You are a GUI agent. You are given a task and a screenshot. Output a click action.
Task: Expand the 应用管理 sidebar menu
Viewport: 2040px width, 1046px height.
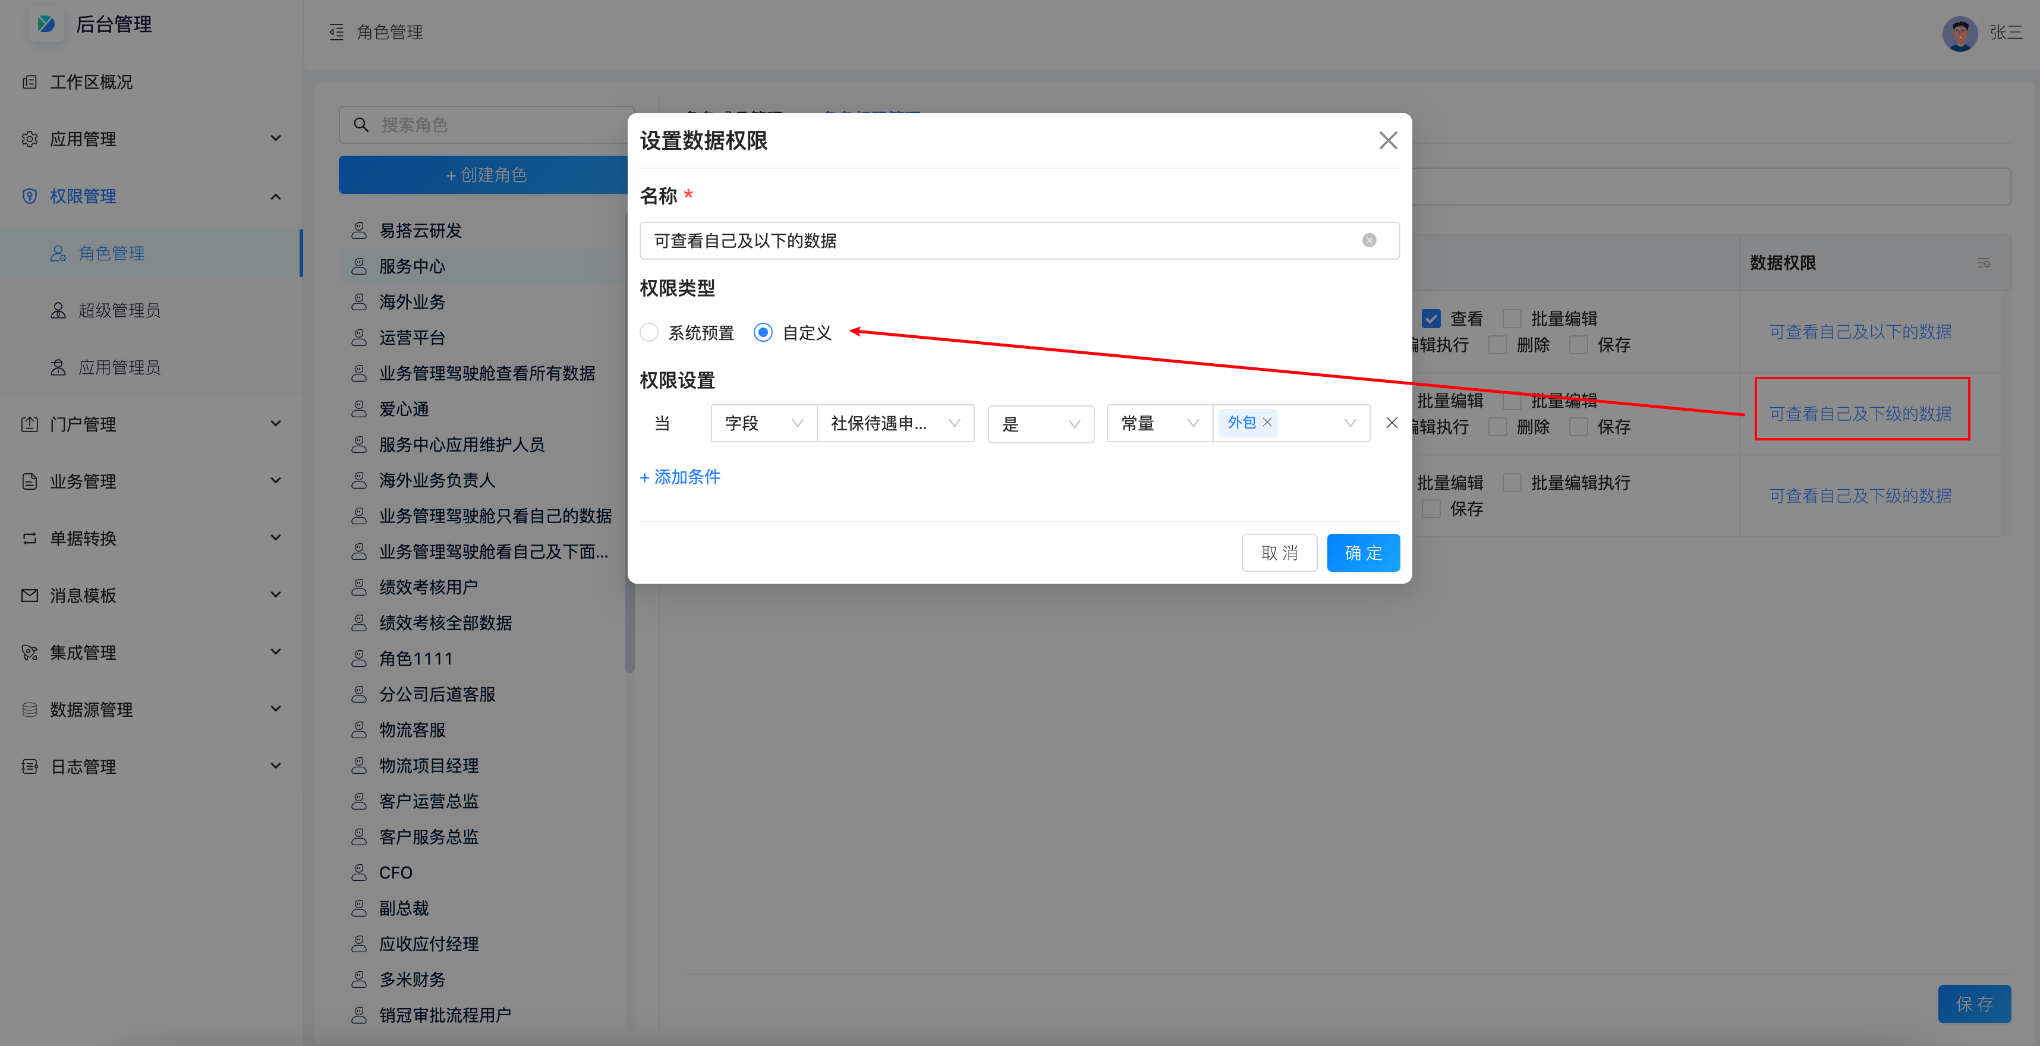tap(150, 139)
